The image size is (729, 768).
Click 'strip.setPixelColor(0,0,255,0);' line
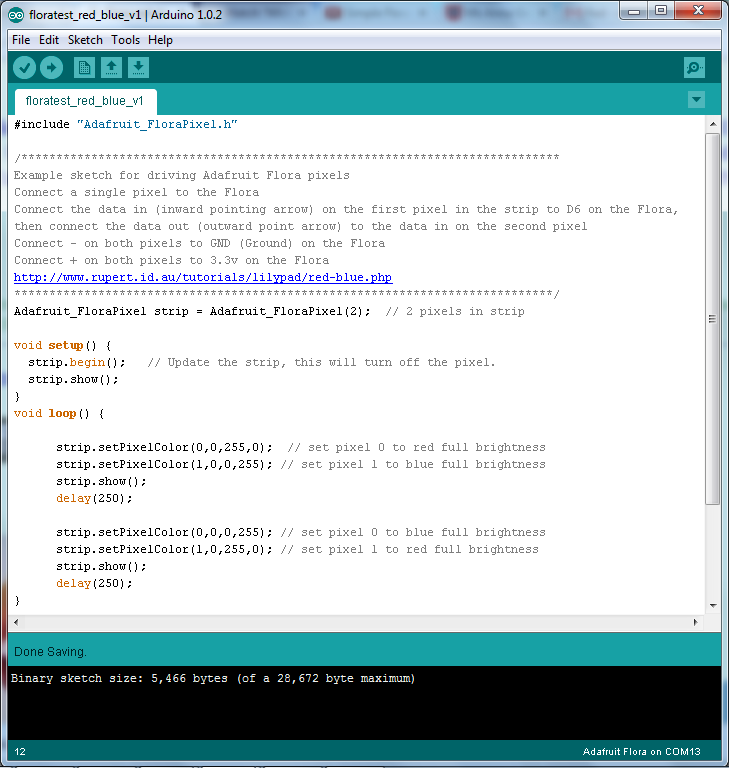pyautogui.click(x=164, y=448)
